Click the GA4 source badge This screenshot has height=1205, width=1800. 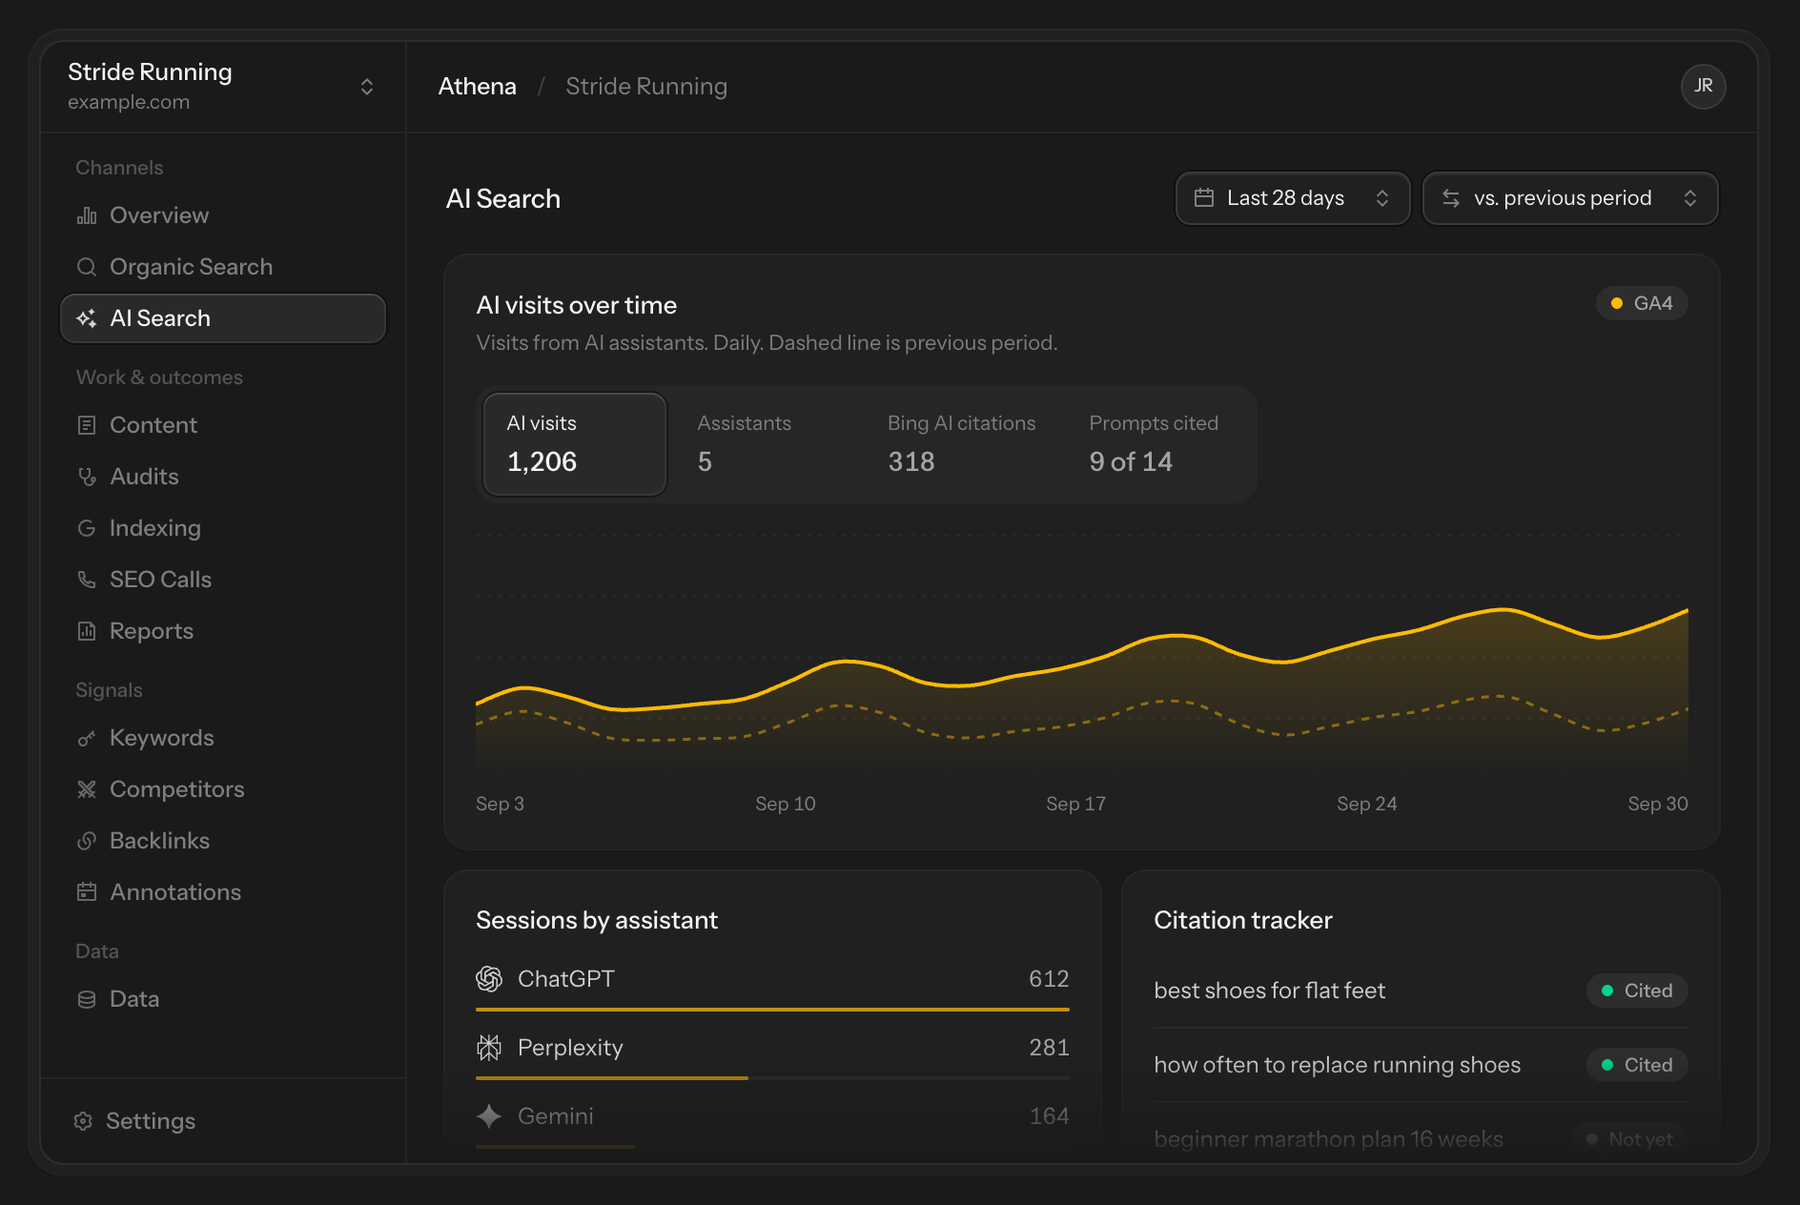pyautogui.click(x=1642, y=303)
